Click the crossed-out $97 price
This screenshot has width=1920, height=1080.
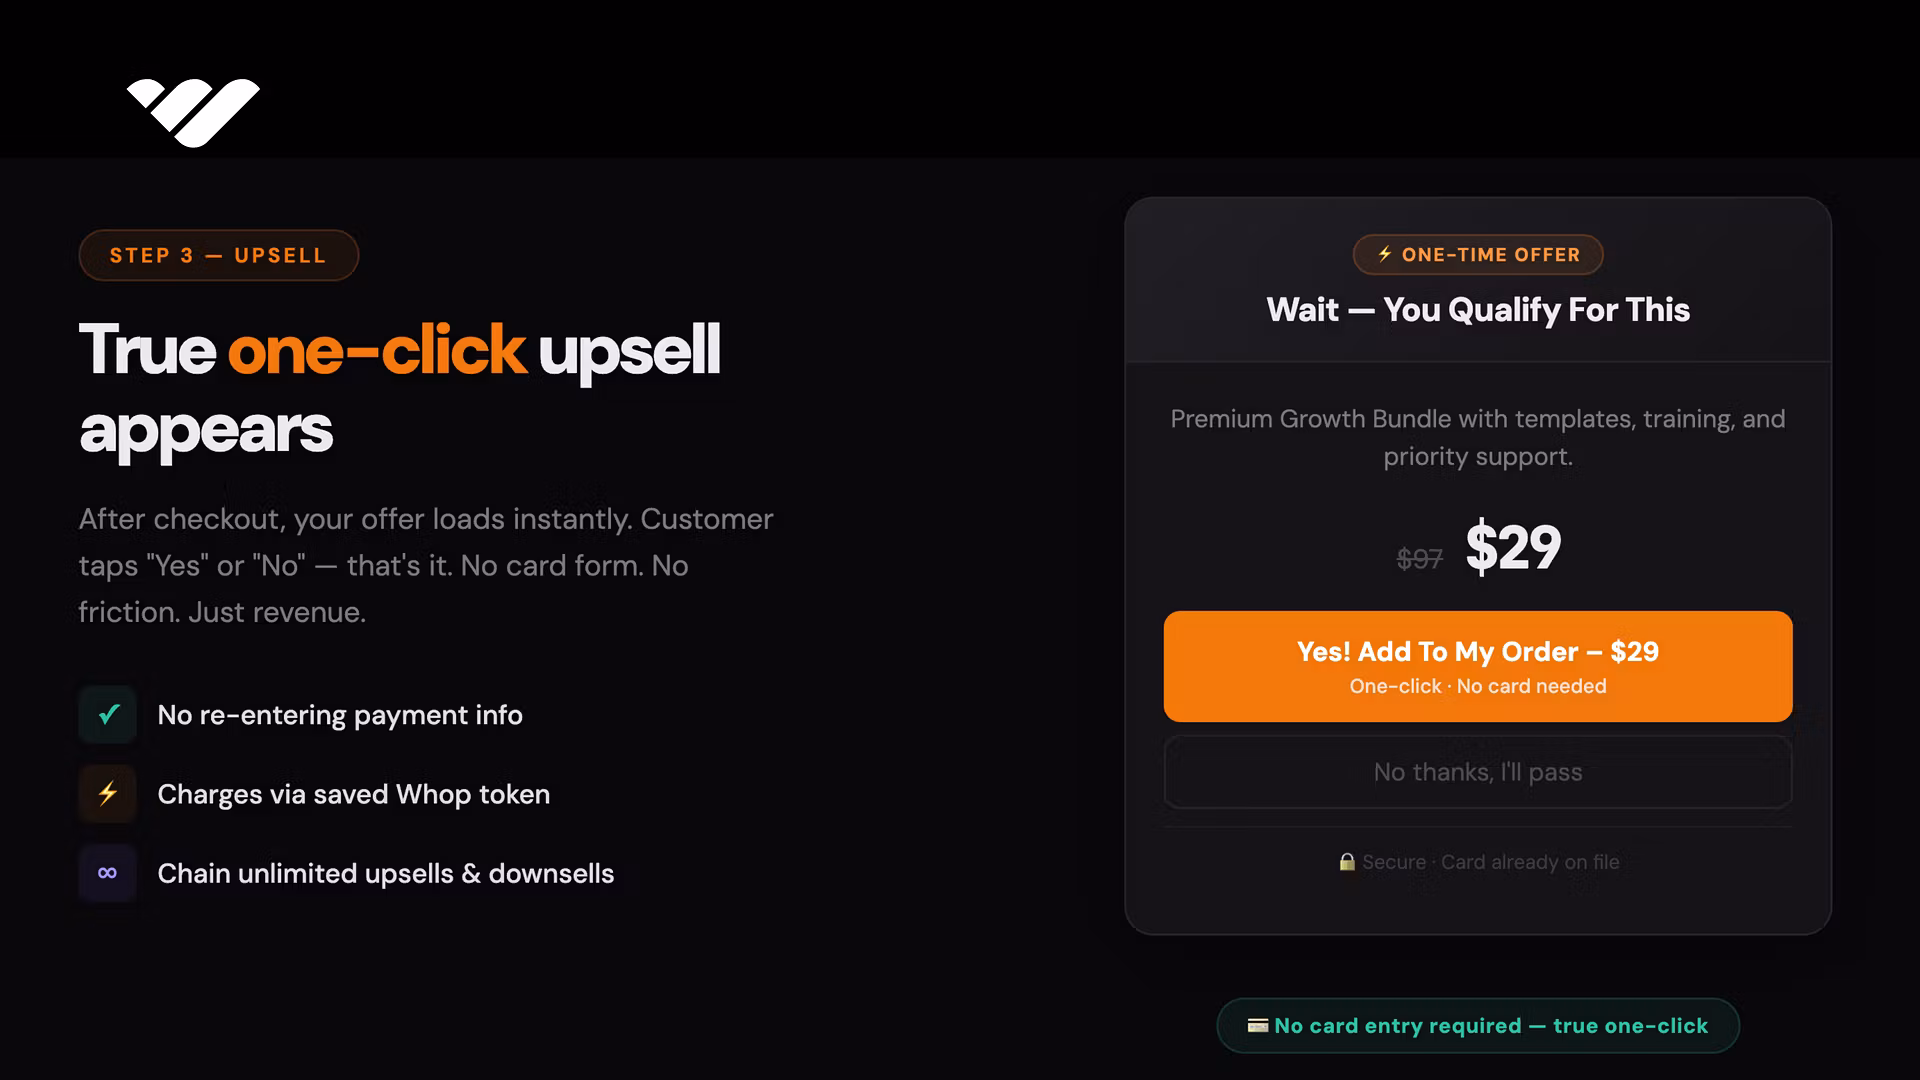click(x=1419, y=558)
